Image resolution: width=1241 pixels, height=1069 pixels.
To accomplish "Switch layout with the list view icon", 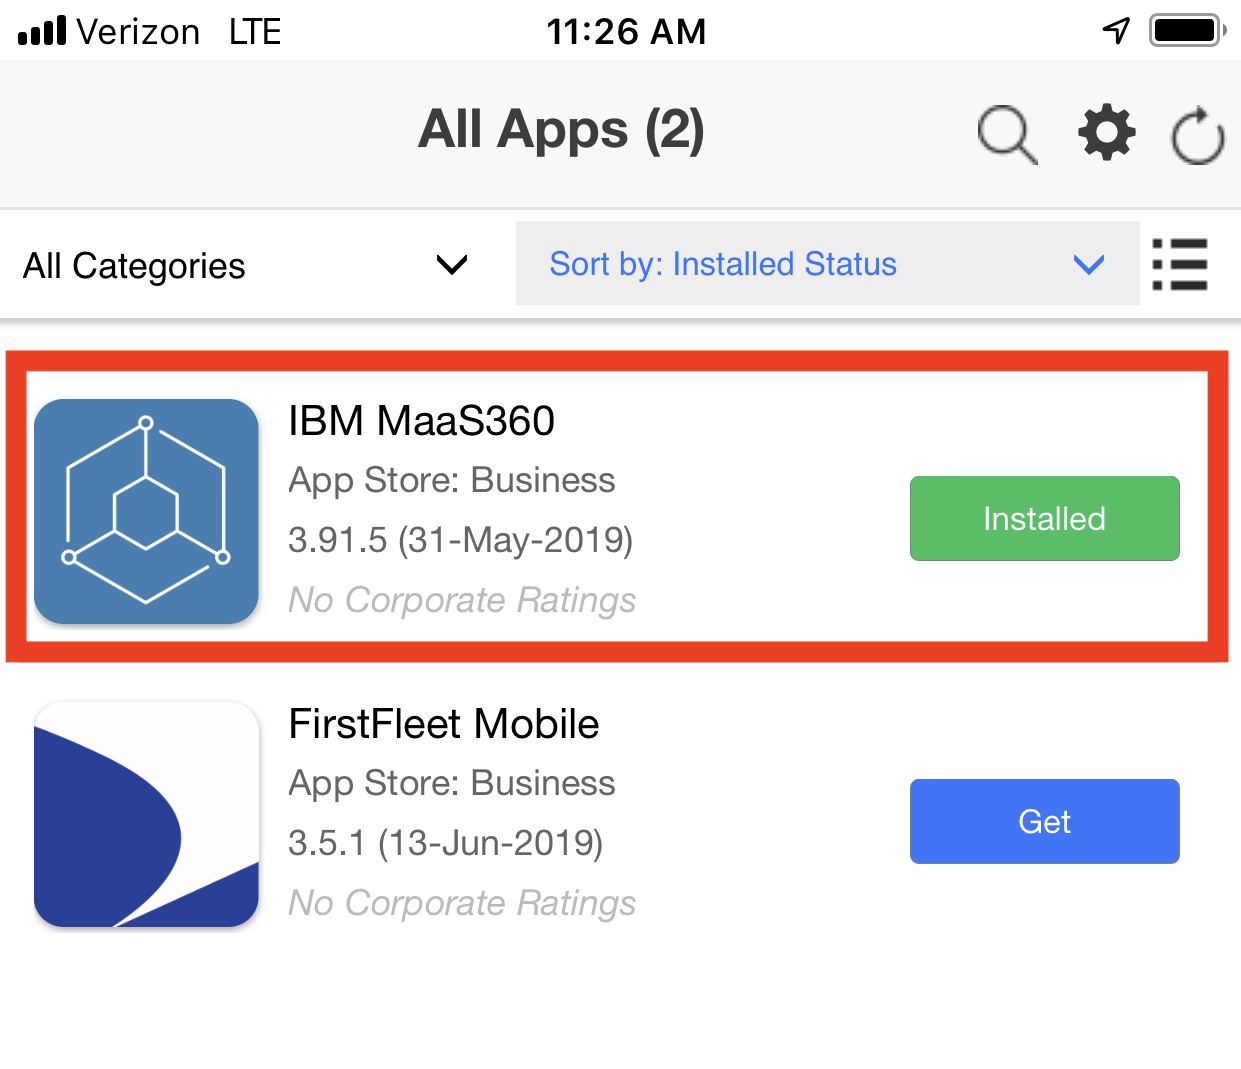I will [x=1180, y=265].
